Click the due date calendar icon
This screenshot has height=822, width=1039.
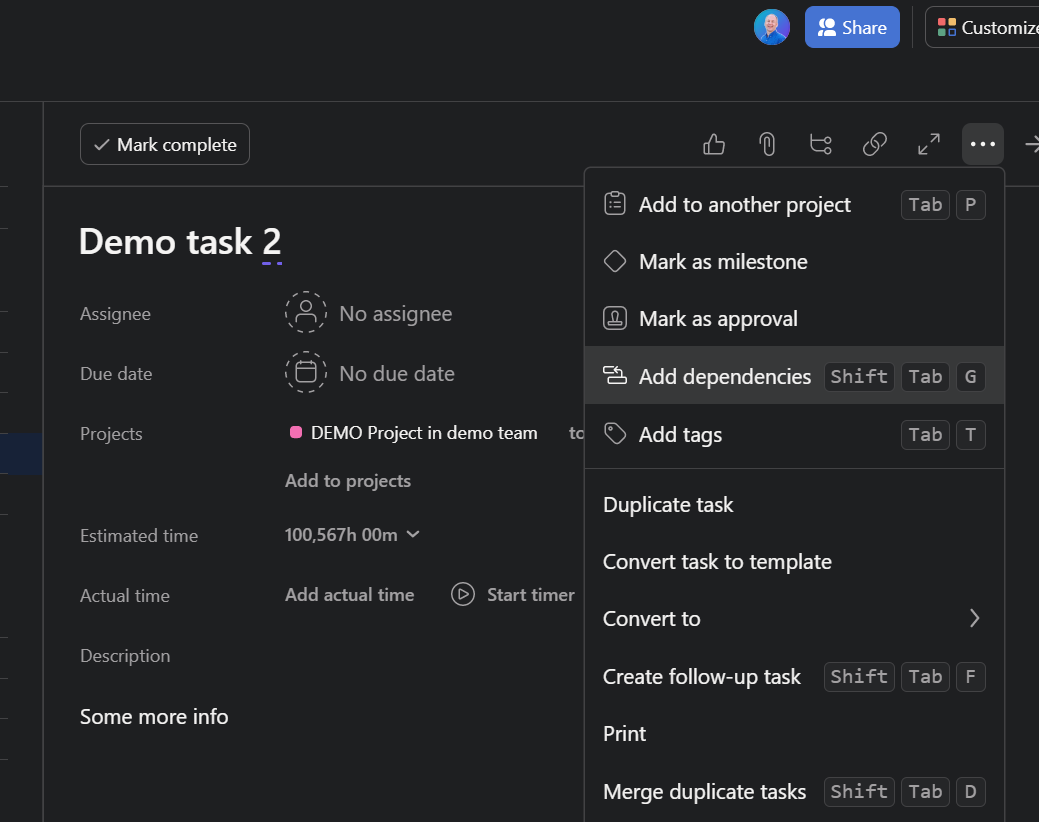306,373
